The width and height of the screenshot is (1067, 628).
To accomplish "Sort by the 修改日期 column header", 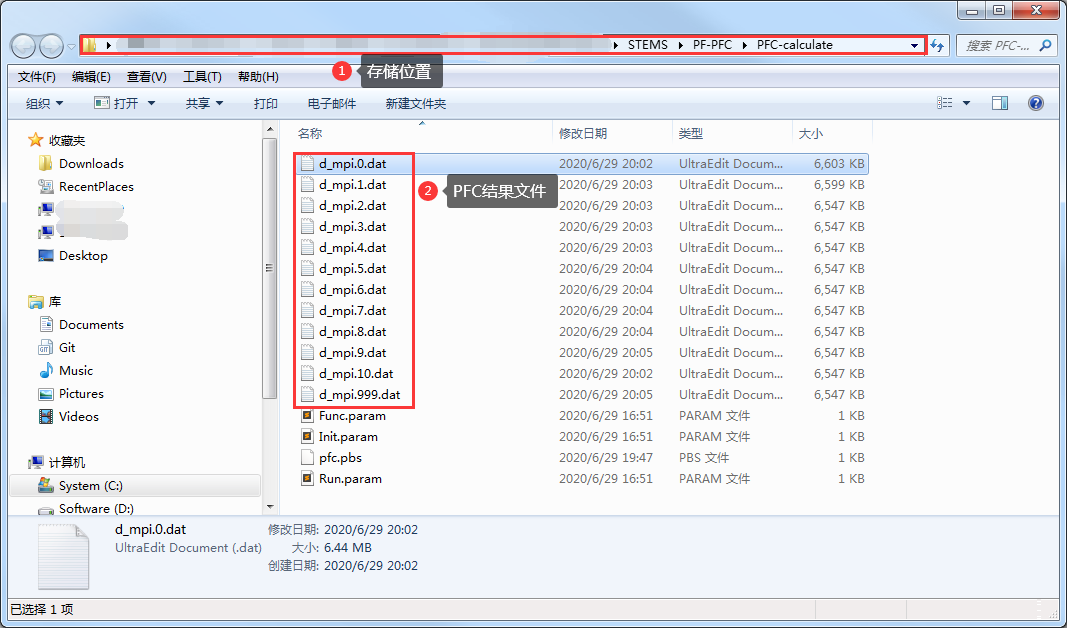I will (583, 133).
